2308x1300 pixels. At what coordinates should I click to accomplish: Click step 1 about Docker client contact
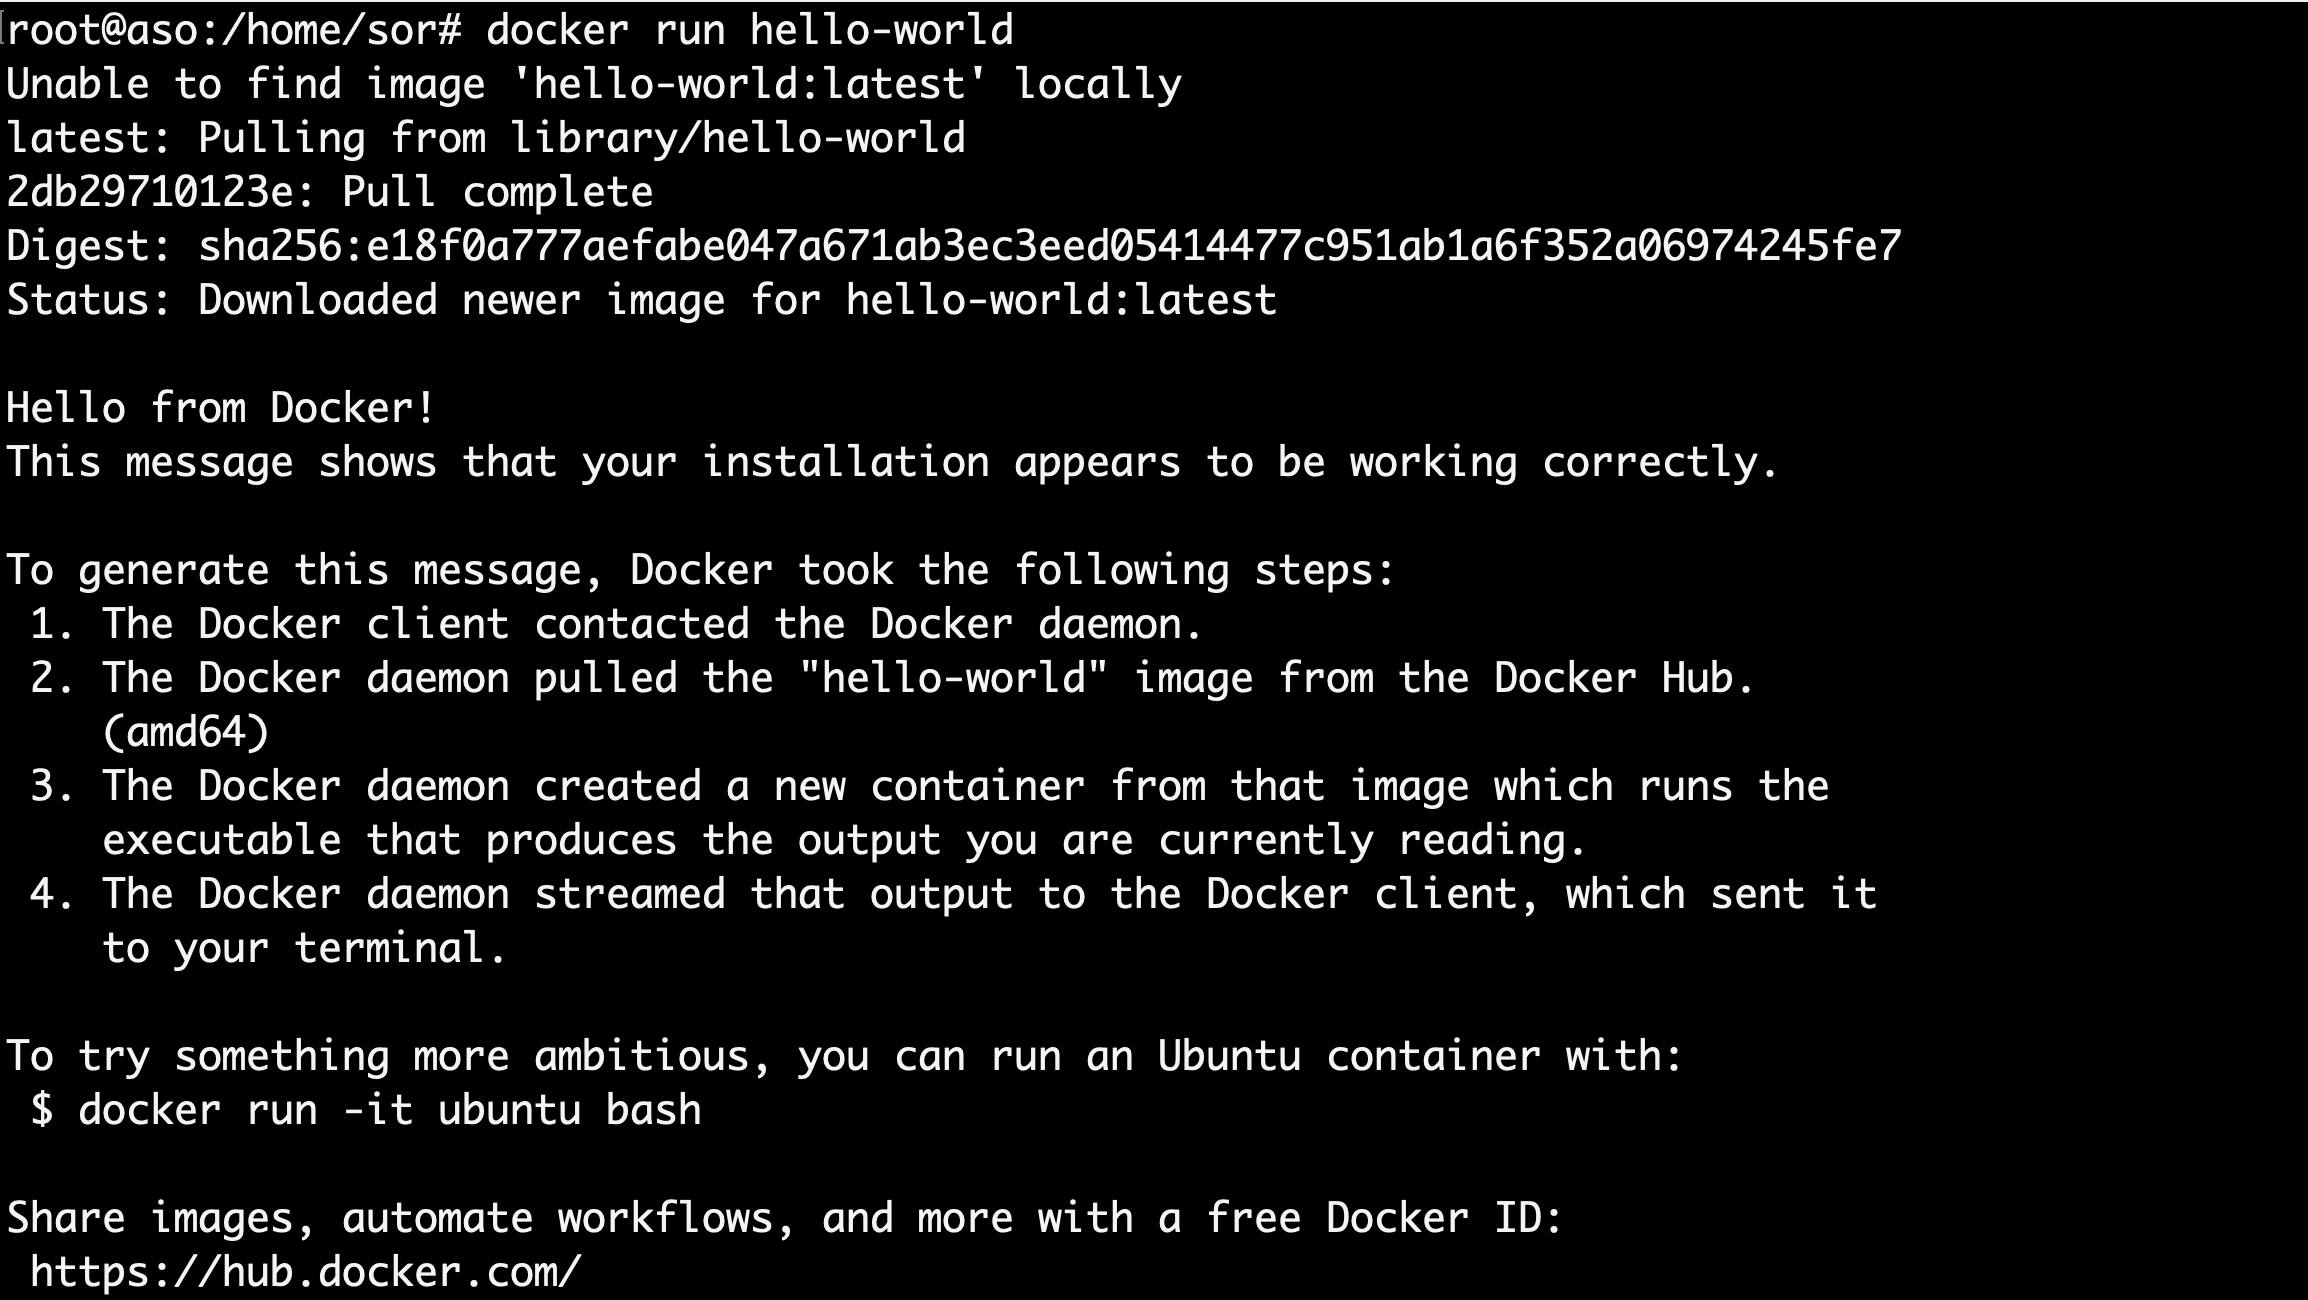point(616,624)
